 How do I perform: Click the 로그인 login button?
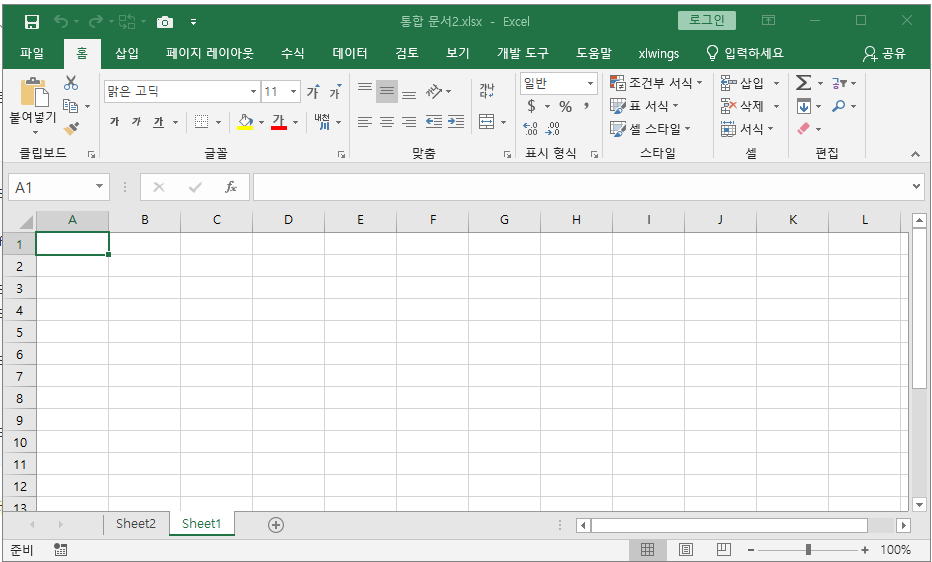(x=707, y=20)
